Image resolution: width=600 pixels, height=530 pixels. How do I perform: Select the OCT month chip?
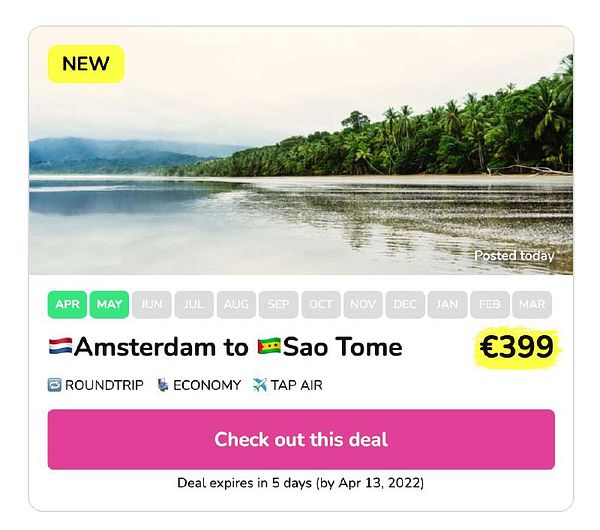point(320,304)
